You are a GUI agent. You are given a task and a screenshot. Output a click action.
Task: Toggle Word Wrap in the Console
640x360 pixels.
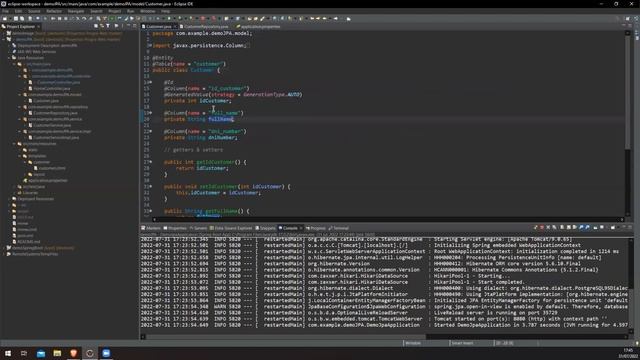click(575, 227)
